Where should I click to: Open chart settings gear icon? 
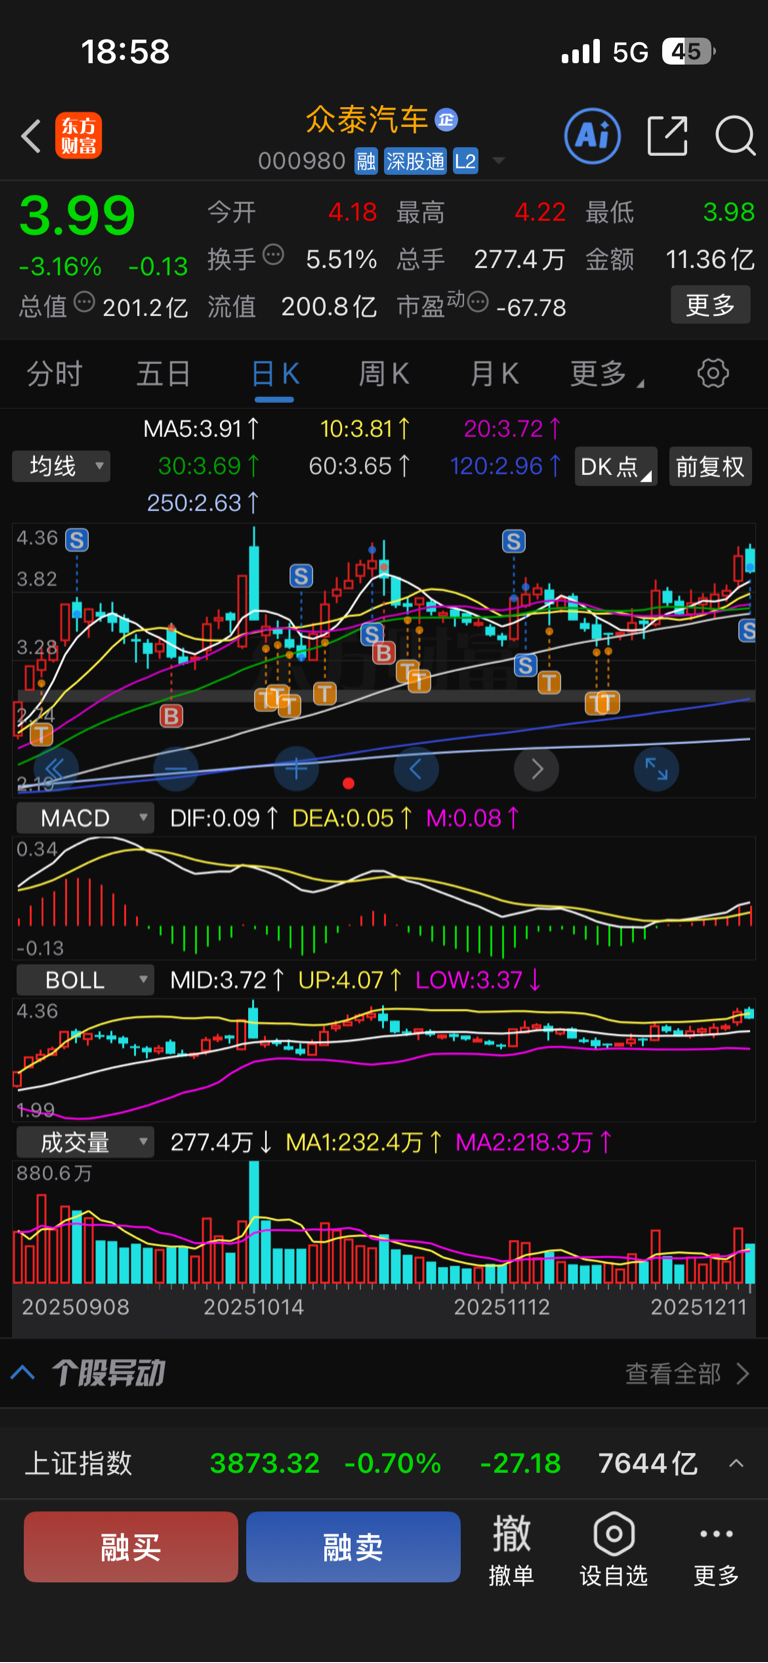713,374
